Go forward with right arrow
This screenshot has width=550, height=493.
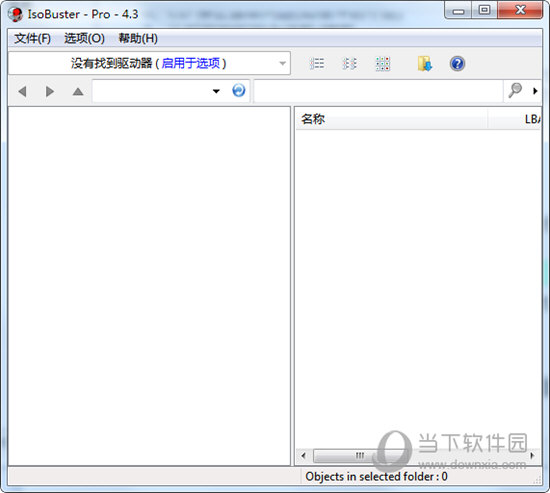click(50, 91)
